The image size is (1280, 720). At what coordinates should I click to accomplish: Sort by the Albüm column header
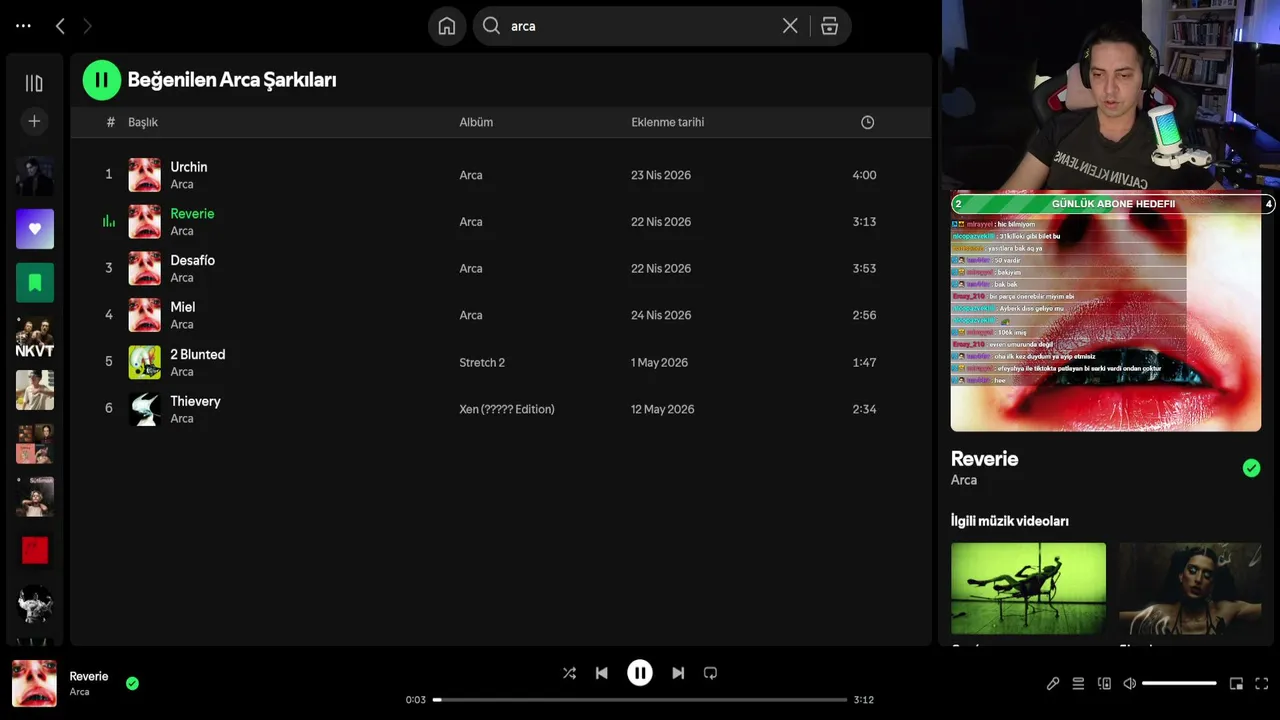(x=476, y=122)
